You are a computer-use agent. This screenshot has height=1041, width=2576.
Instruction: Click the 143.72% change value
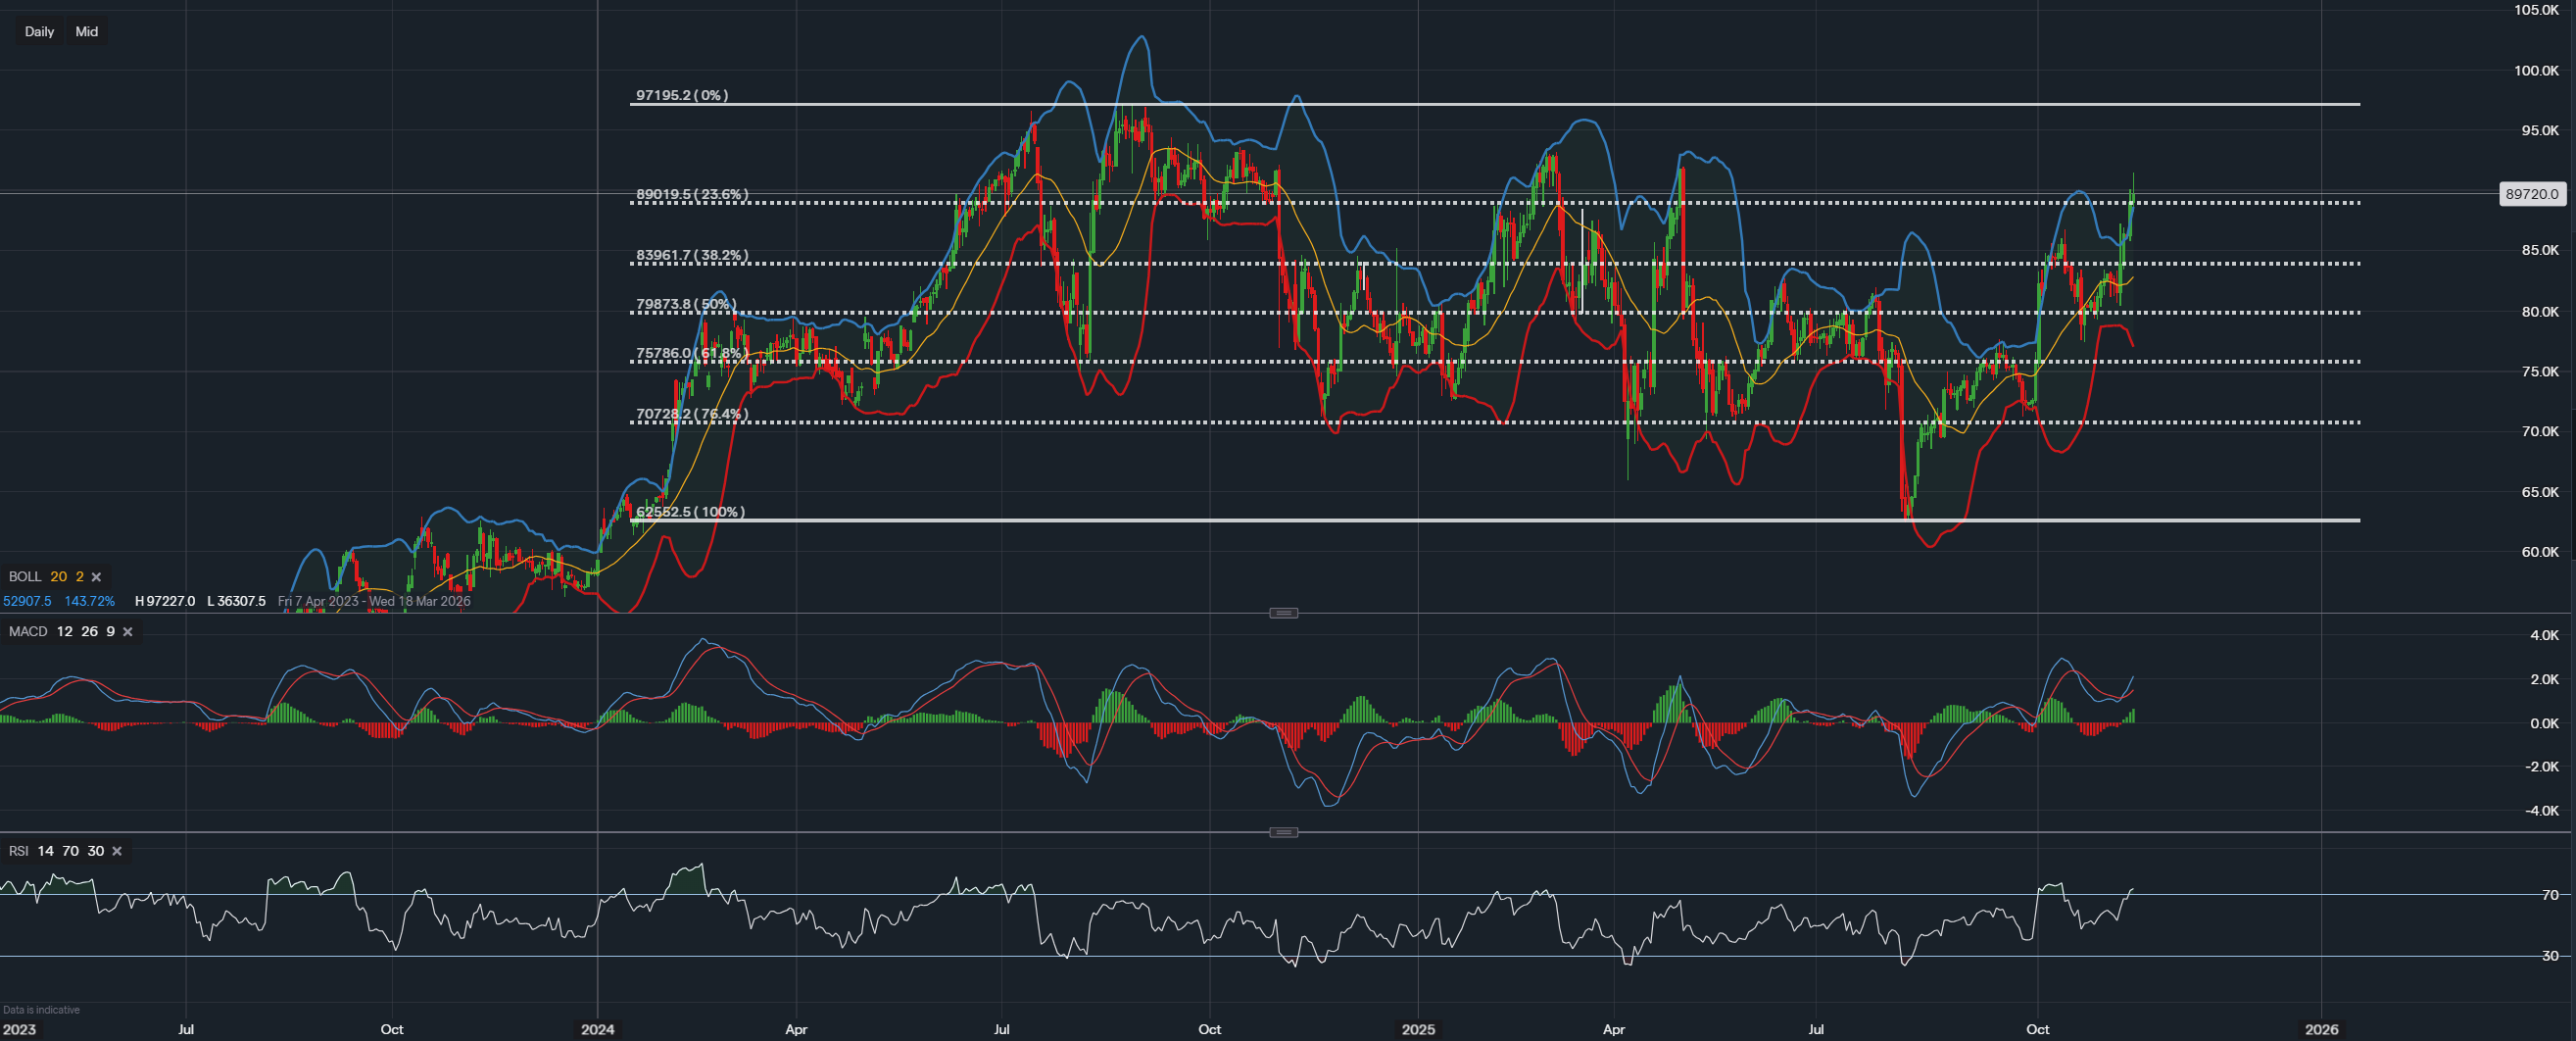click(x=89, y=601)
